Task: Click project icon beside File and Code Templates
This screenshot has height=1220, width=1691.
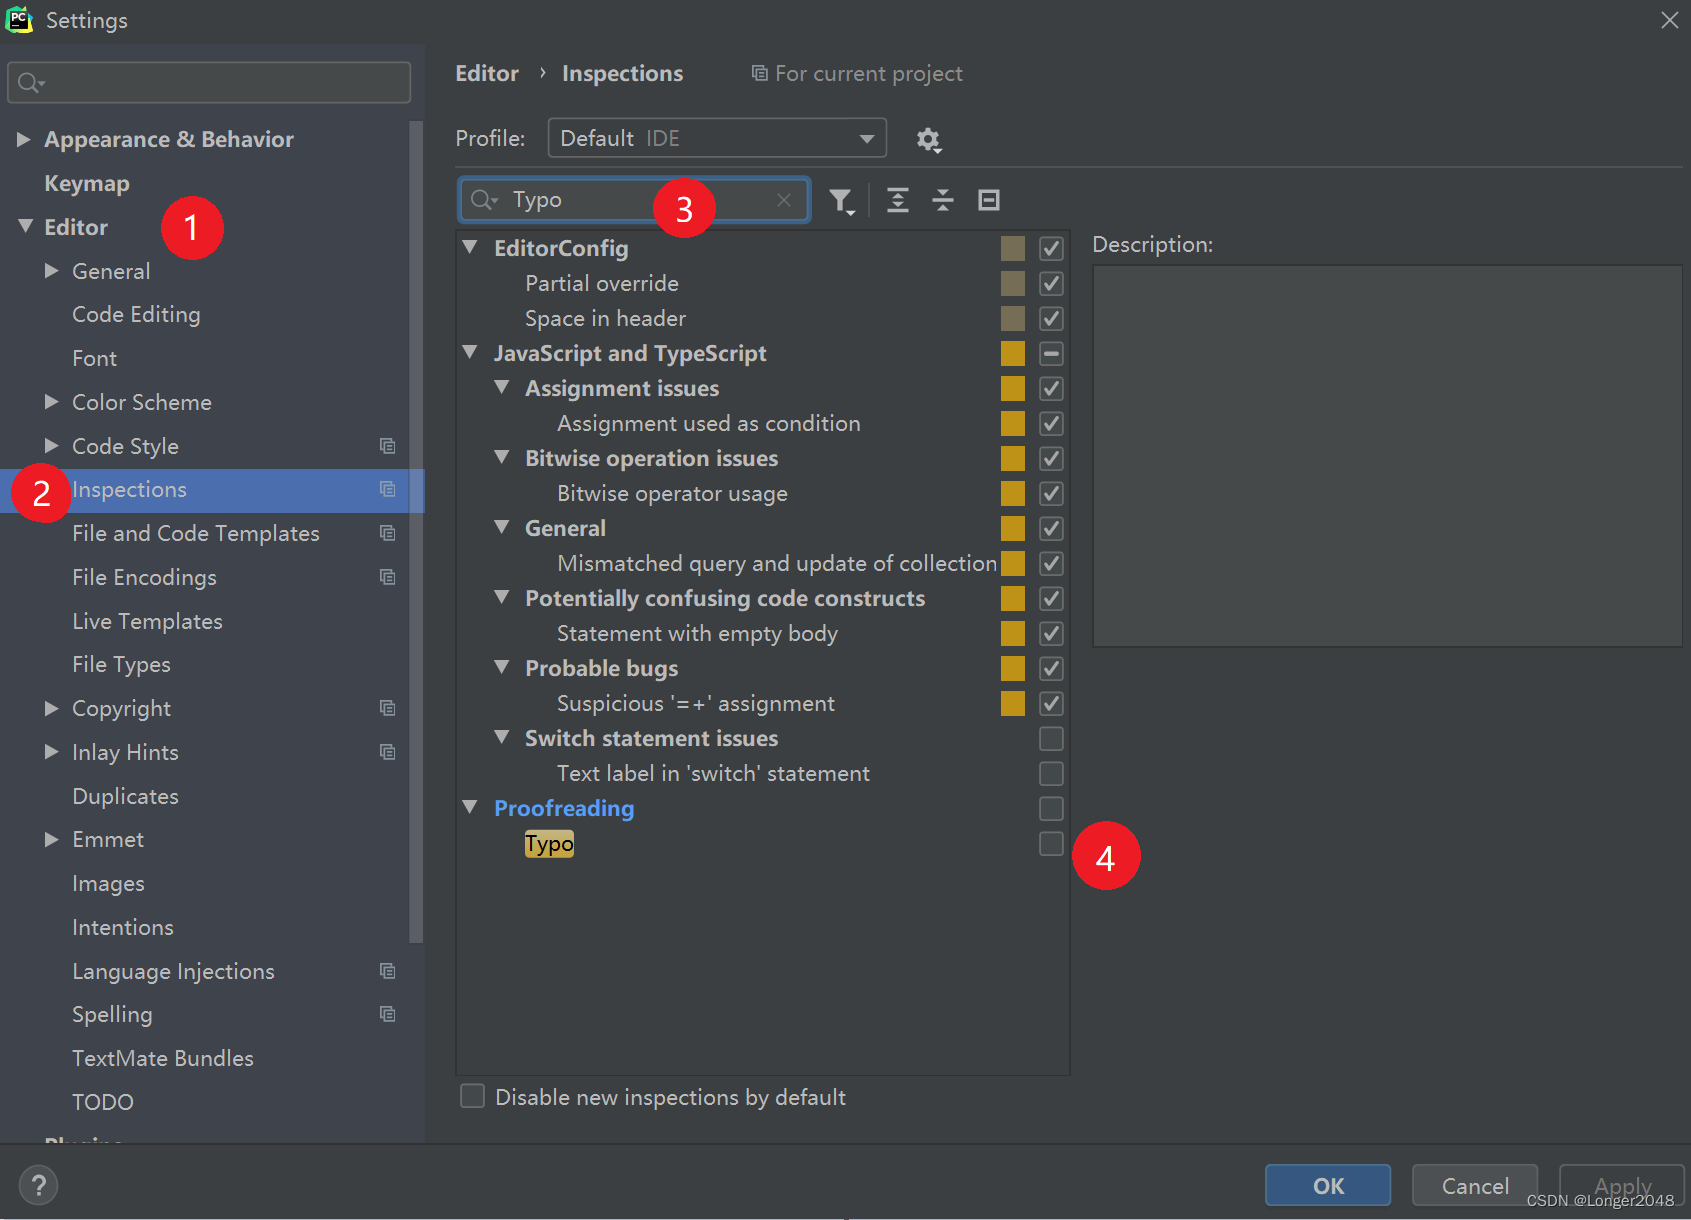Action: pyautogui.click(x=388, y=533)
